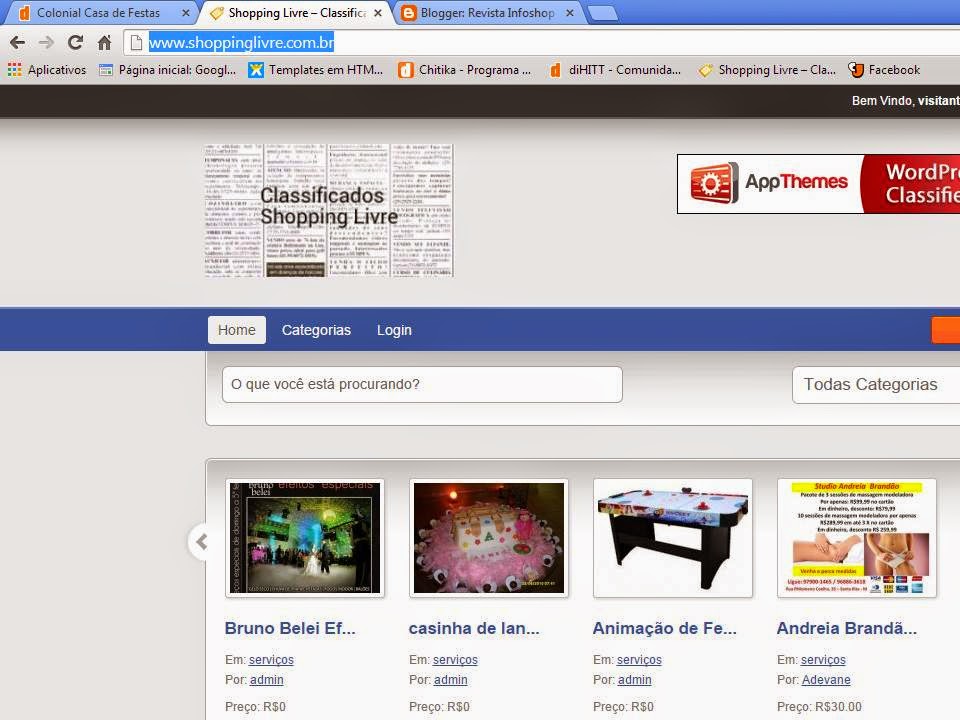Open a new browser tab
This screenshot has height=720, width=960.
click(x=602, y=13)
